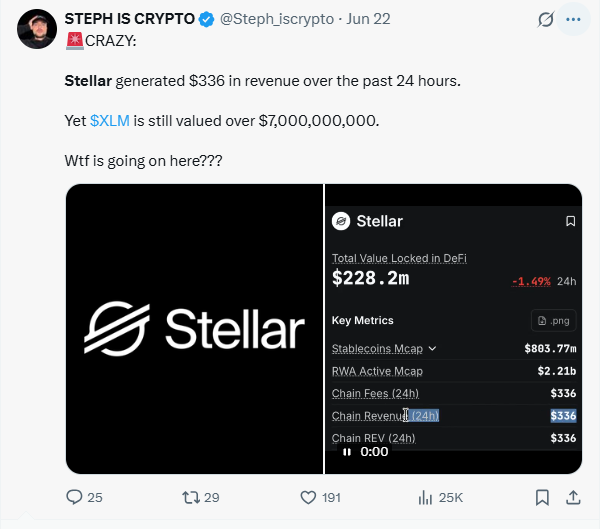Expand the Stablecoins Mcap chevron
This screenshot has width=603, height=529.
[x=433, y=348]
